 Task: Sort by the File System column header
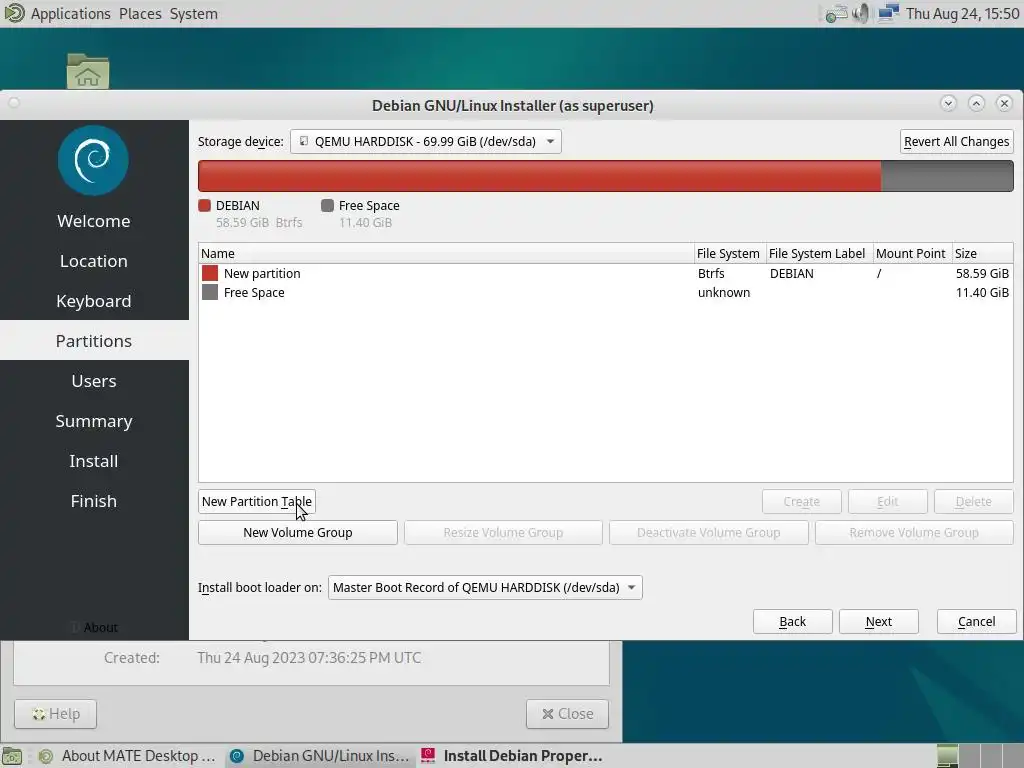(729, 253)
